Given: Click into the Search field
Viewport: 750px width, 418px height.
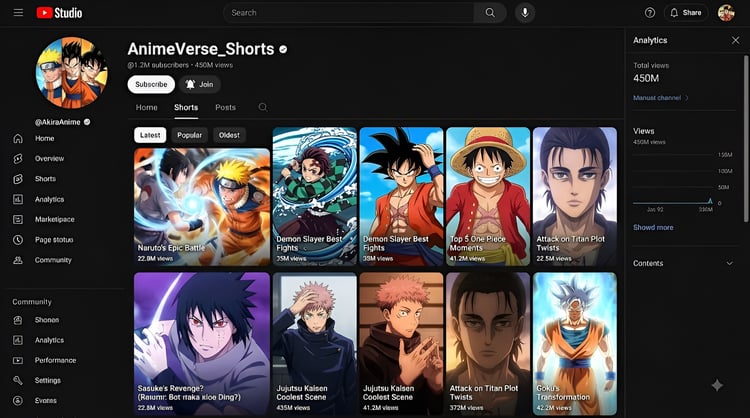Looking at the screenshot, I should click(349, 13).
